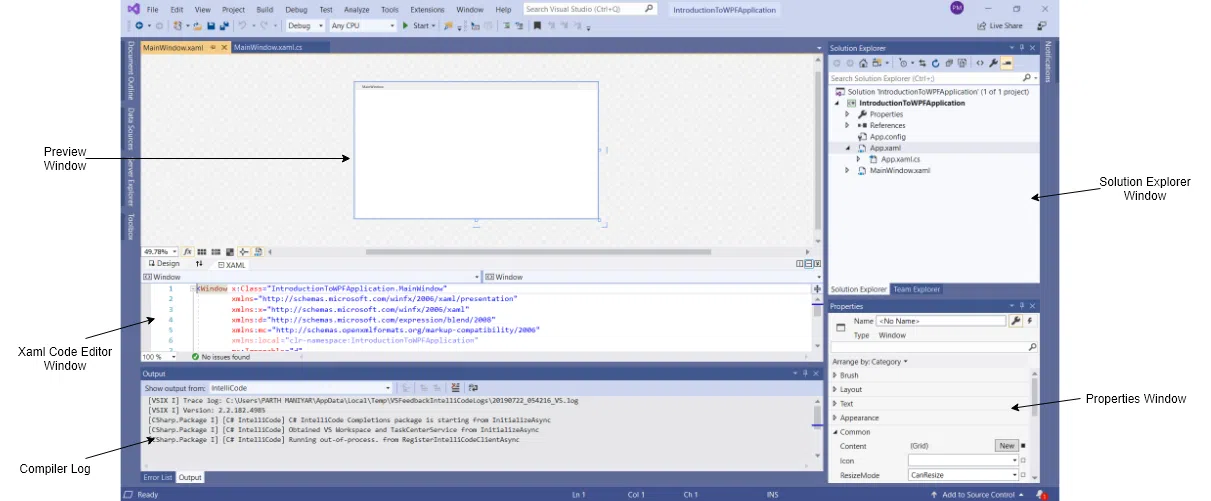This screenshot has height=501, width=1211.
Task: Toggle the snap grid icon in designer bar
Action: [x=202, y=252]
